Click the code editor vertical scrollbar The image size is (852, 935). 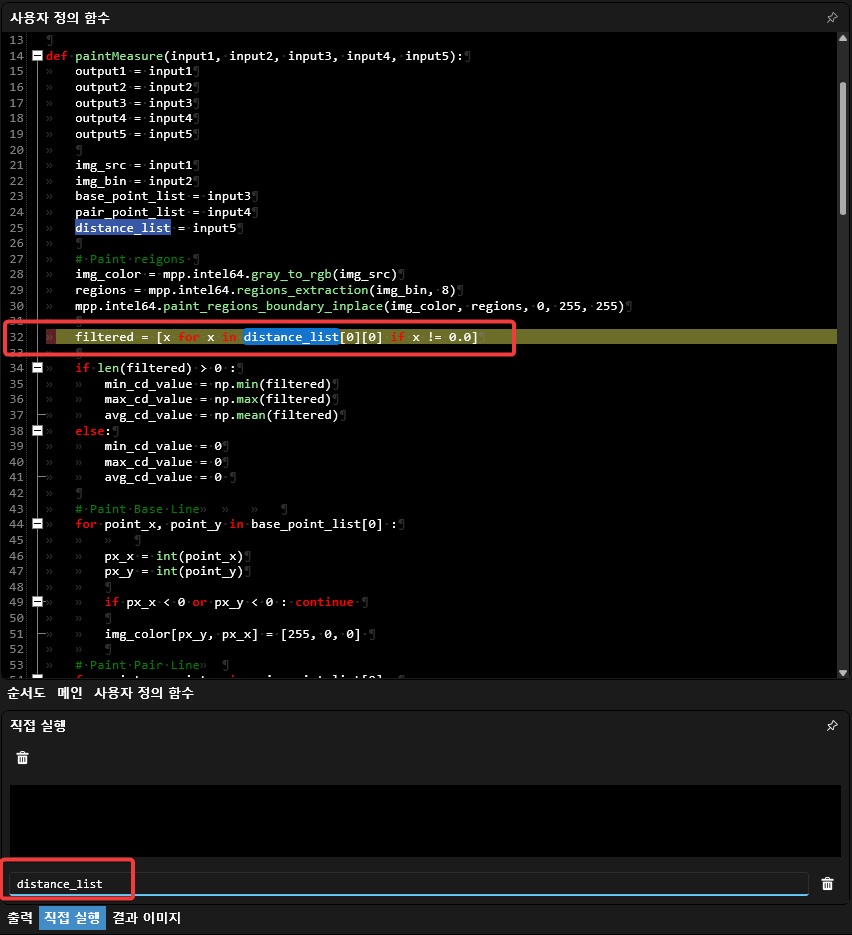(x=843, y=150)
